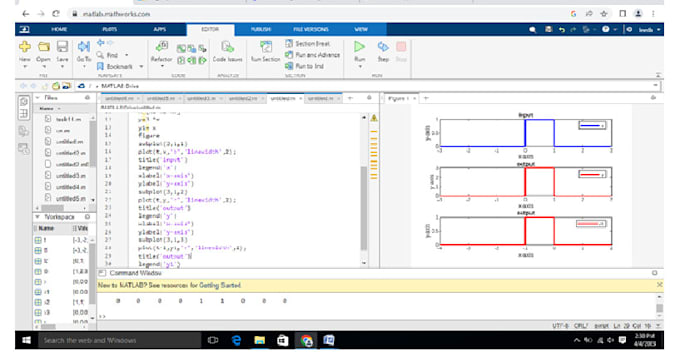Click the Files panel settings gear

click(88, 98)
